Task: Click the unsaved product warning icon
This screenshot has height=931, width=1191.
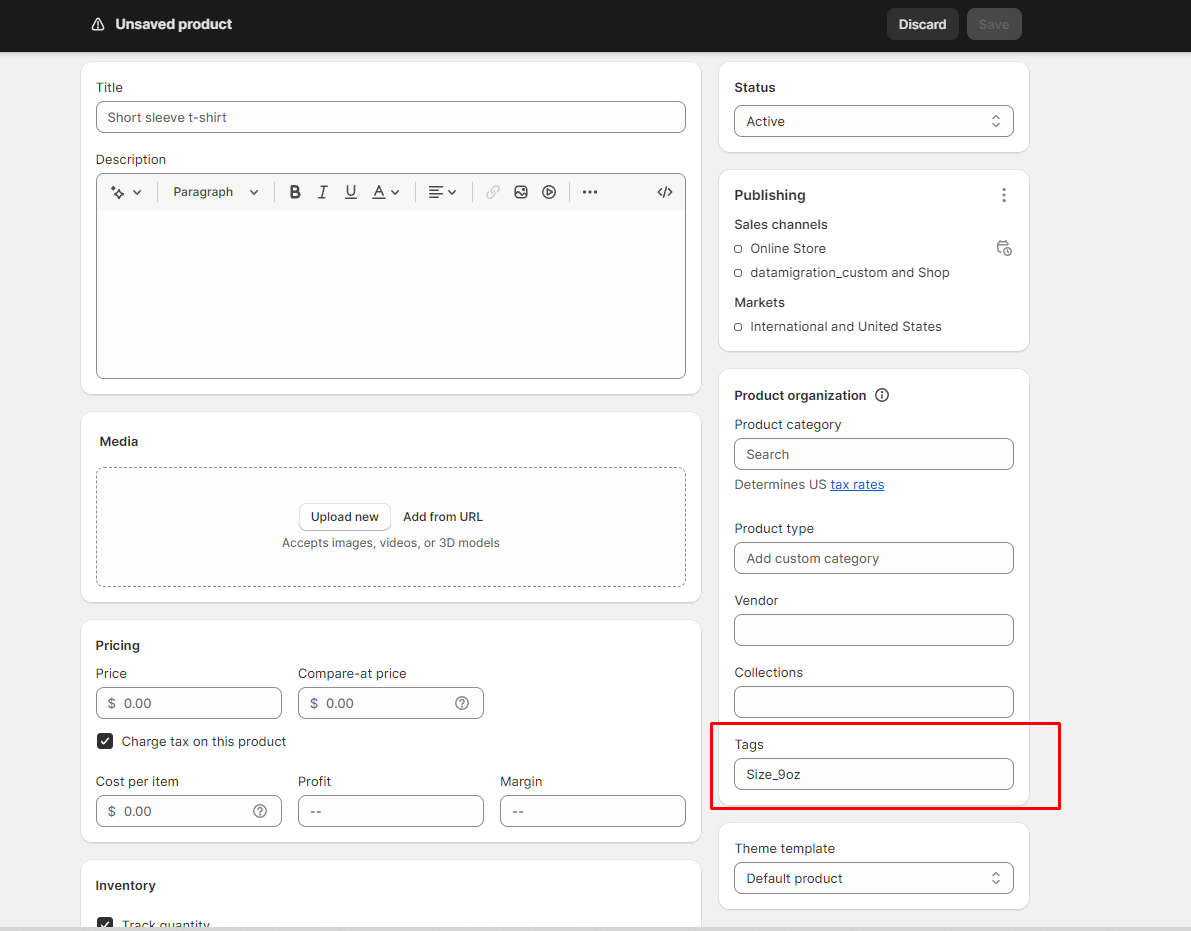Action: coord(98,24)
